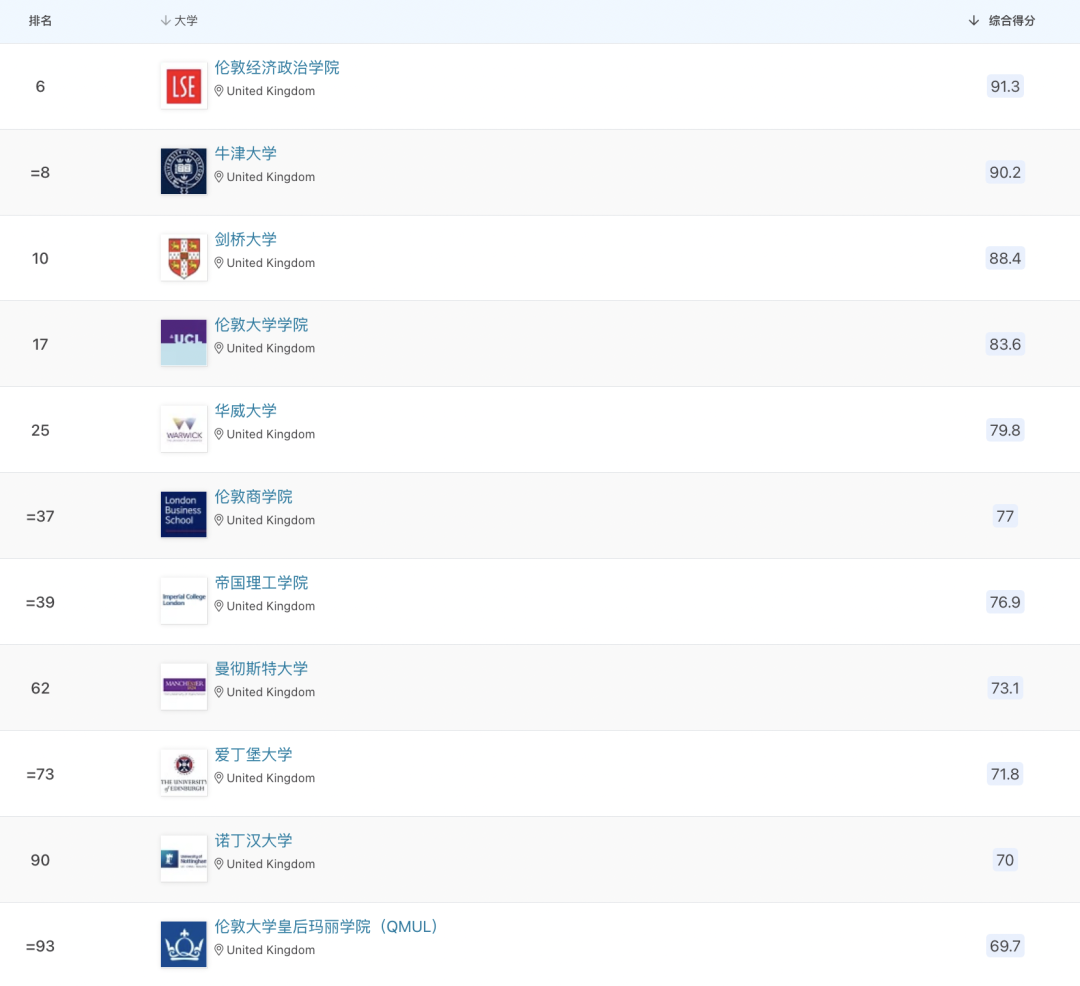Click rank =73
The height and width of the screenshot is (986, 1080).
[40, 774]
